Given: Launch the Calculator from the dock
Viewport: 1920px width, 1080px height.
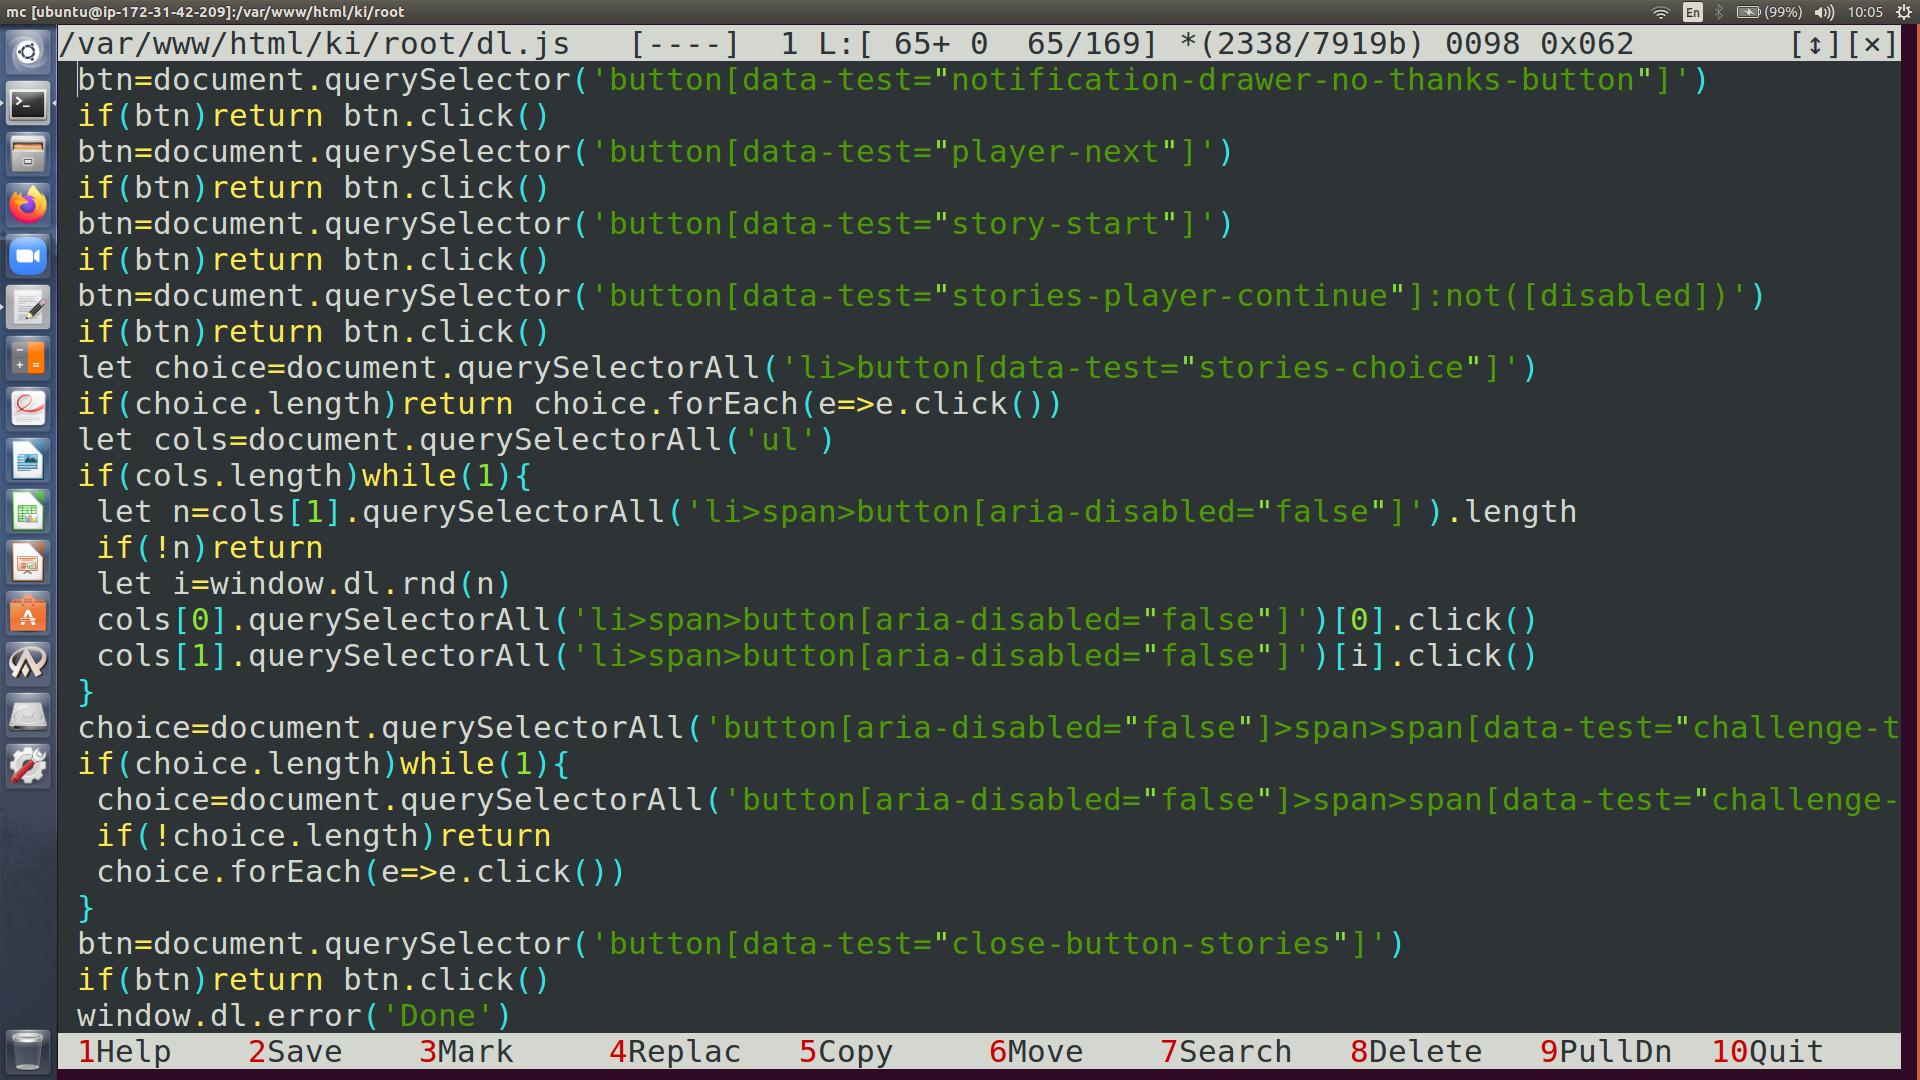Looking at the screenshot, I should [x=28, y=358].
